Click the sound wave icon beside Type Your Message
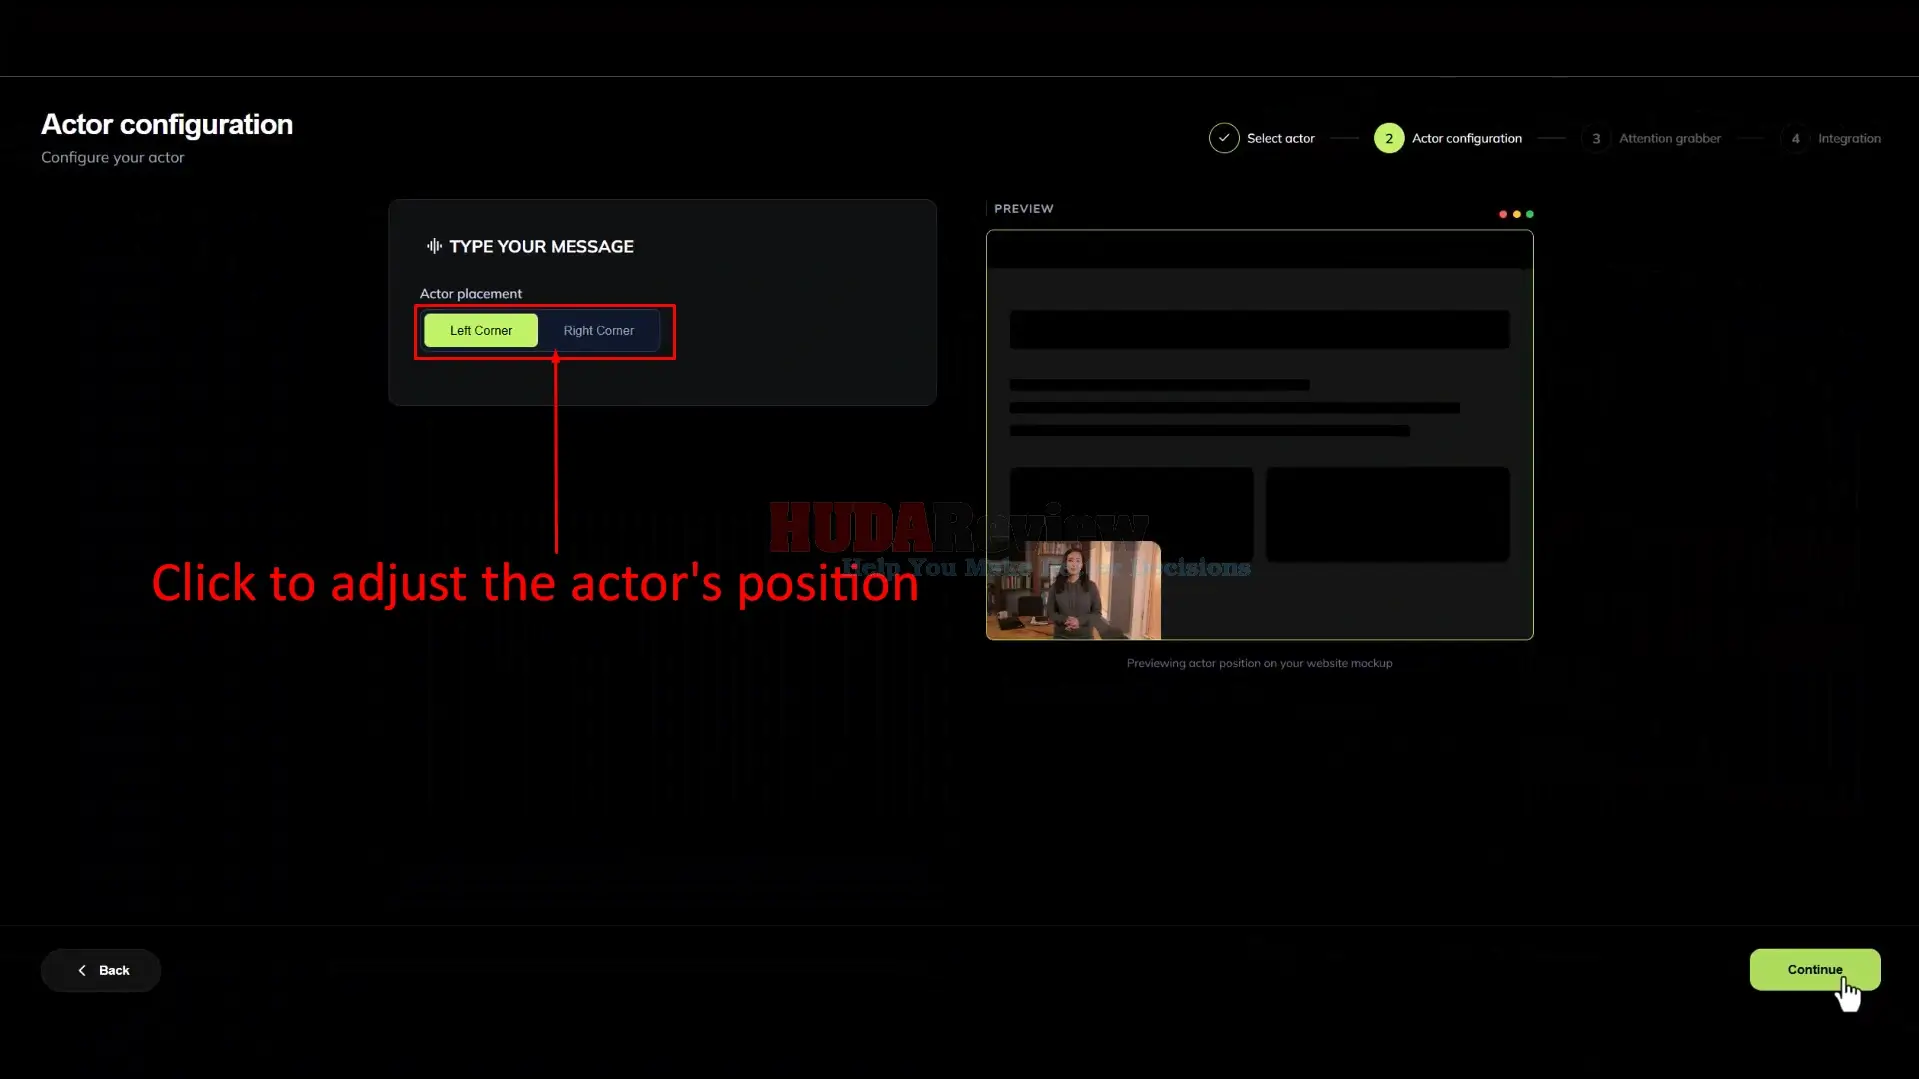Screen dimensions: 1919x1079 point(434,246)
